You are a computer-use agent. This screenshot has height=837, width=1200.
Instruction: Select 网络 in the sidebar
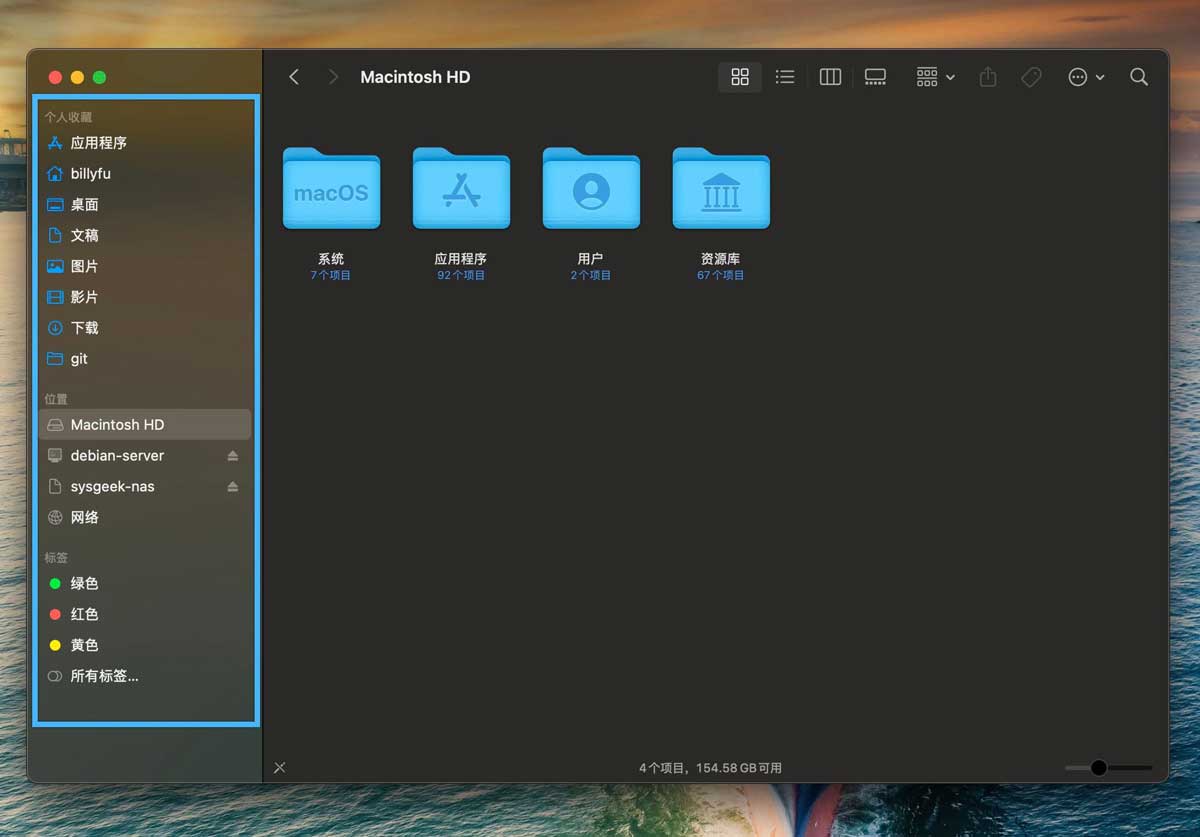point(84,518)
